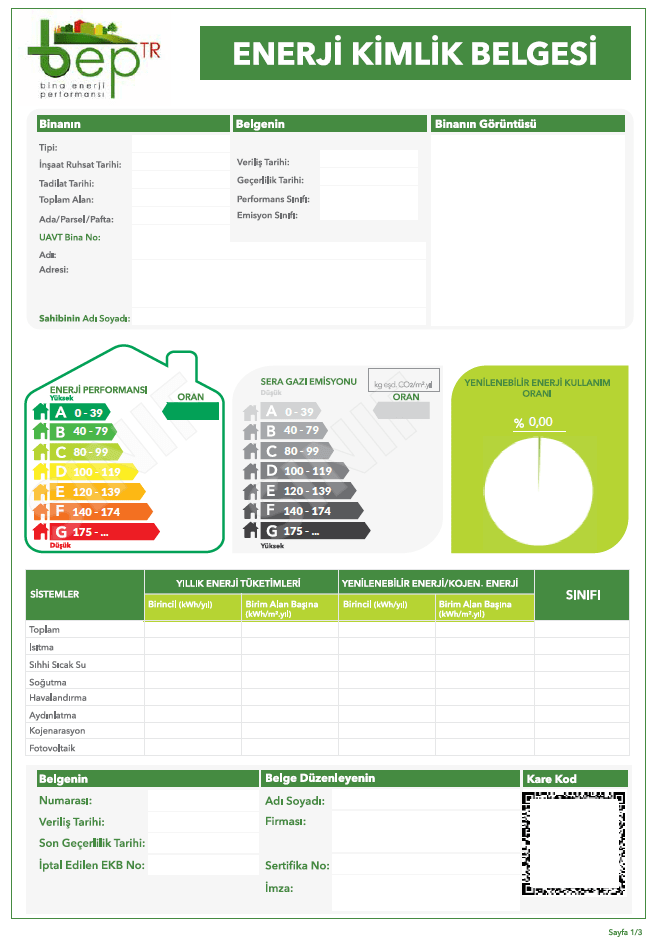Click the grey house icon beside emission class A

coord(251,412)
